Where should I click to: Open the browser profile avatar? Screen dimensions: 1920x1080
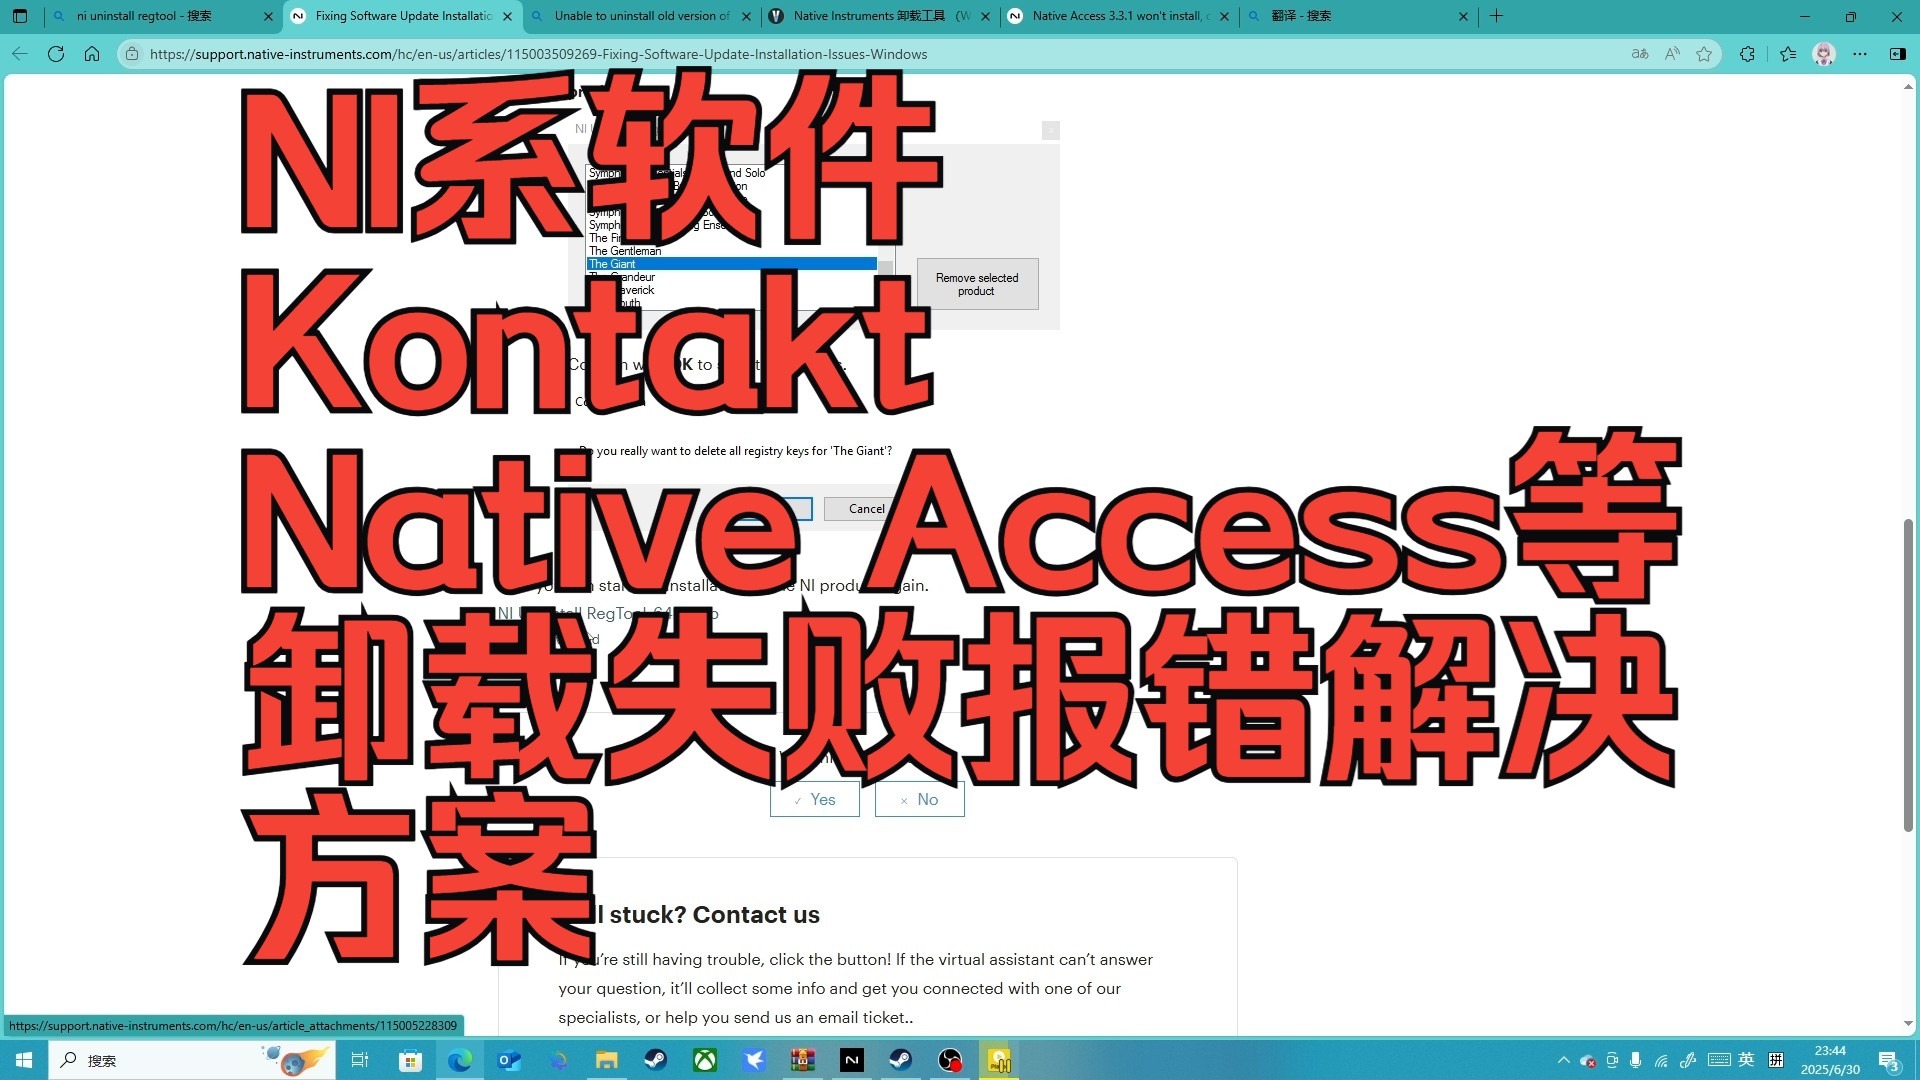click(x=1824, y=54)
